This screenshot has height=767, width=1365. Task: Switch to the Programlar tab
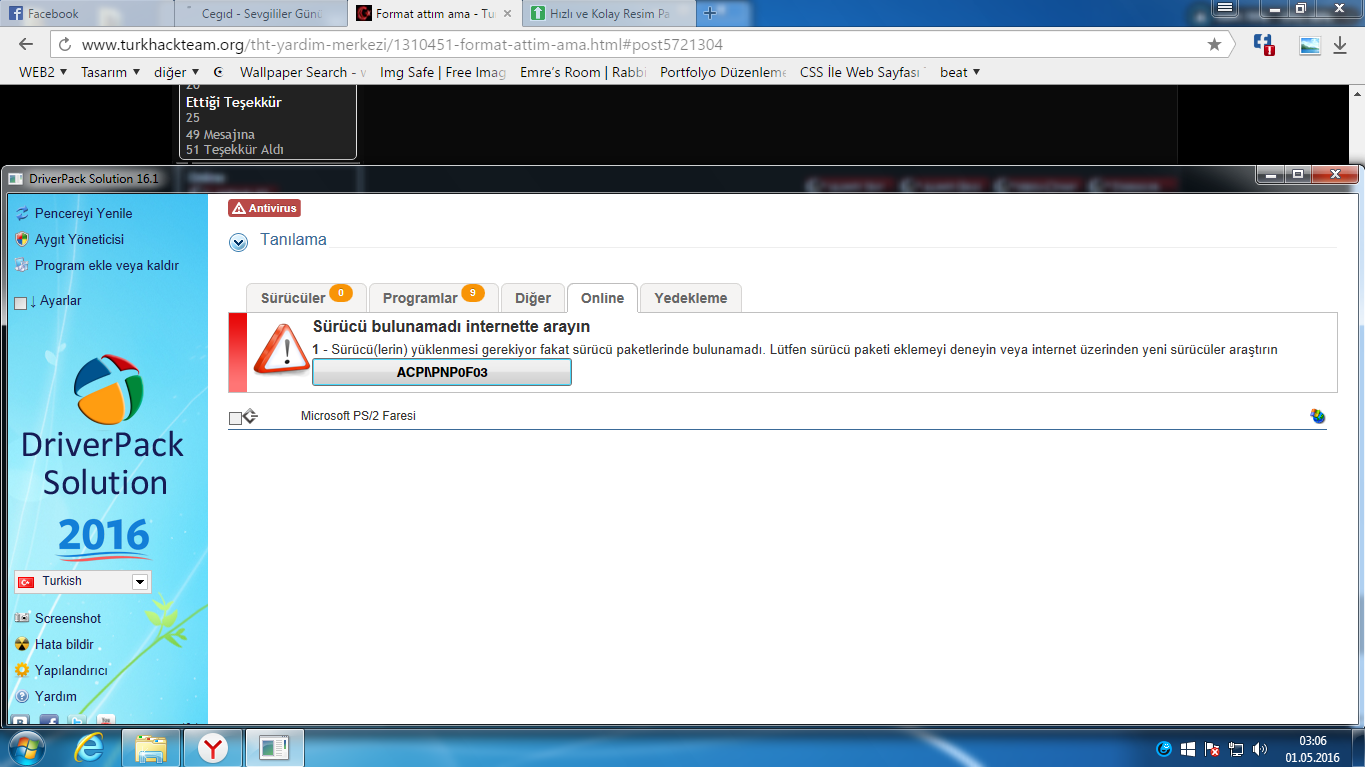pyautogui.click(x=433, y=298)
